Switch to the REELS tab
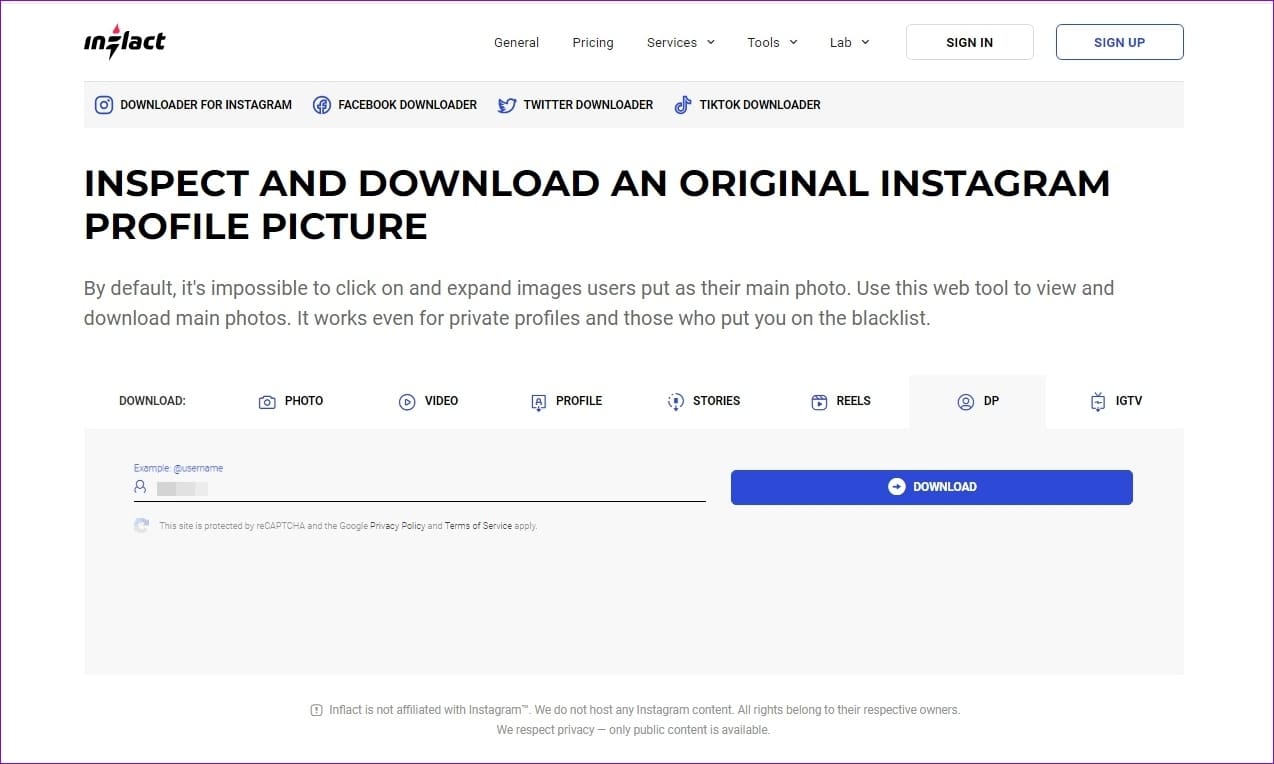 tap(841, 401)
